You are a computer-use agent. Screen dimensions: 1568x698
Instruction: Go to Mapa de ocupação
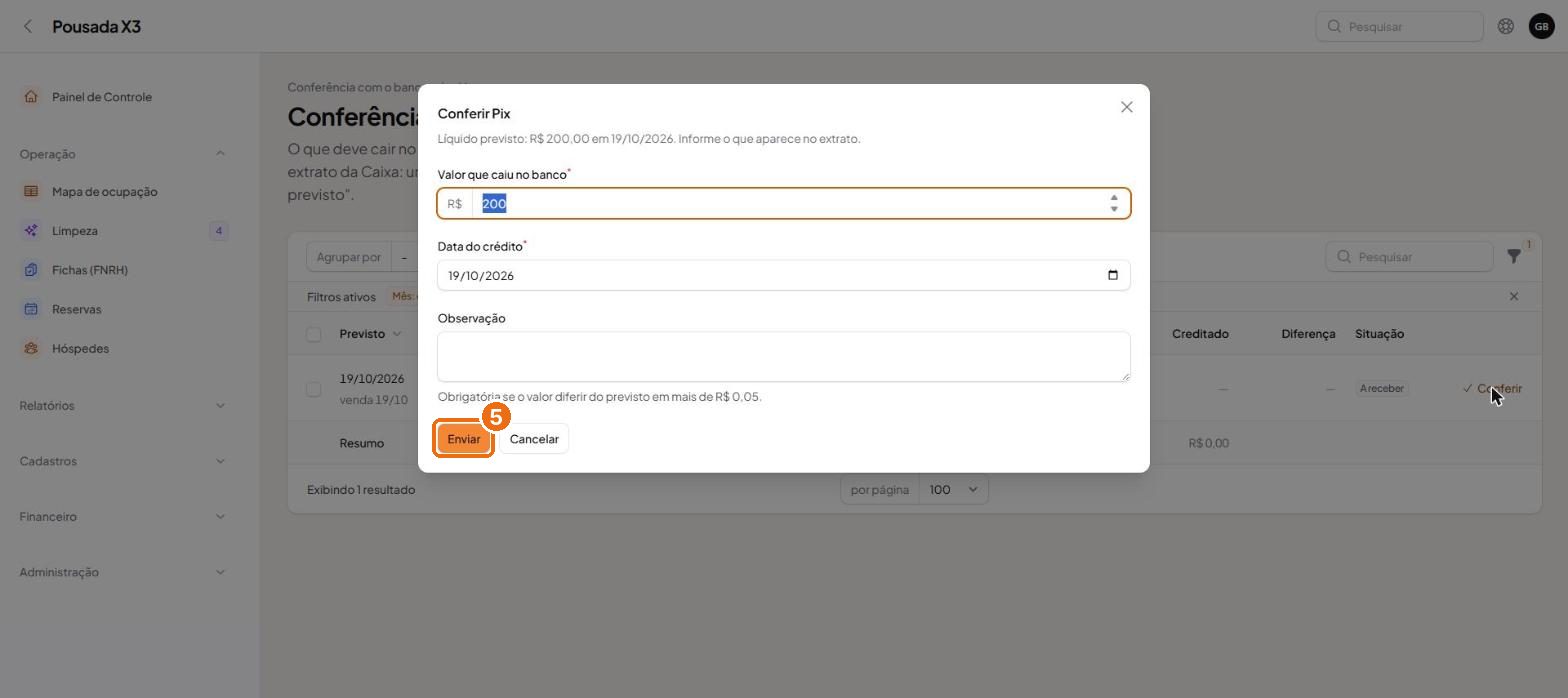(105, 192)
